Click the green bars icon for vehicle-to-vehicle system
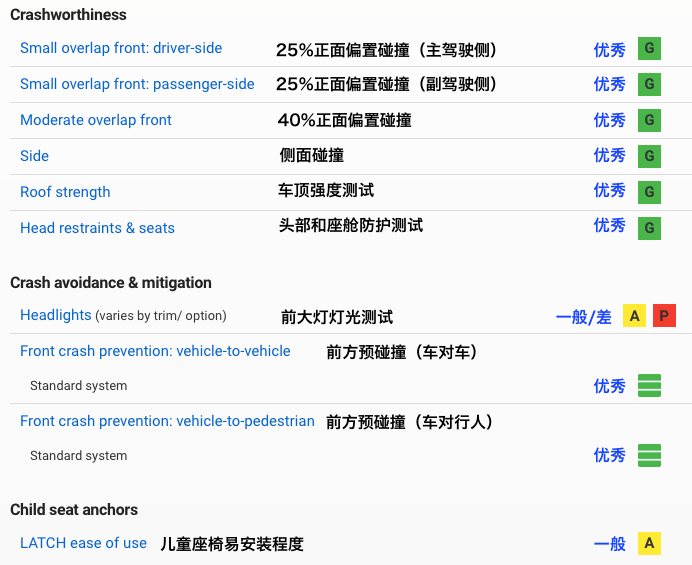Viewport: 692px width, 565px height. (649, 385)
